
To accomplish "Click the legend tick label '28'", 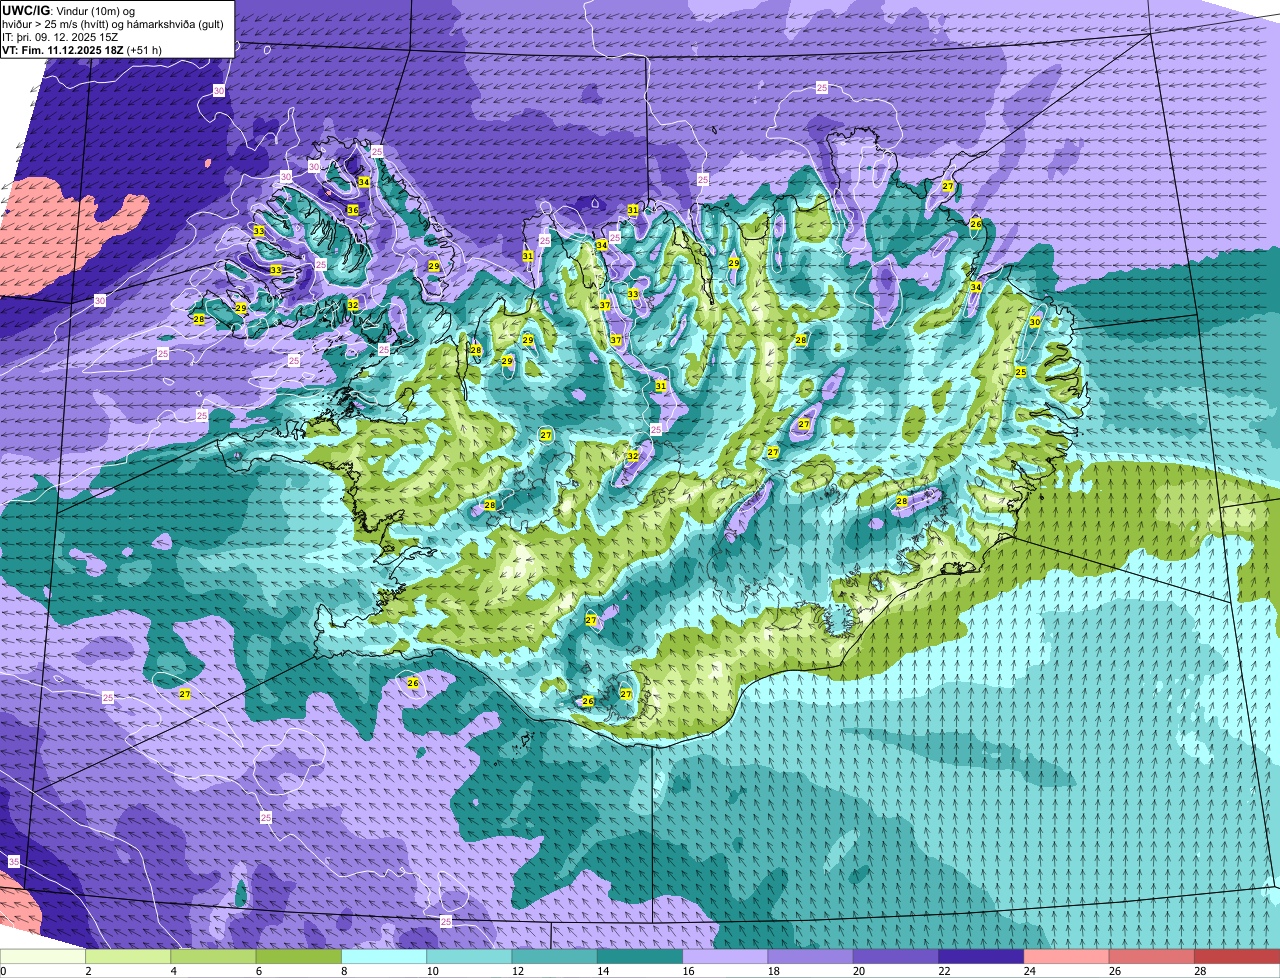I will coord(1198,971).
